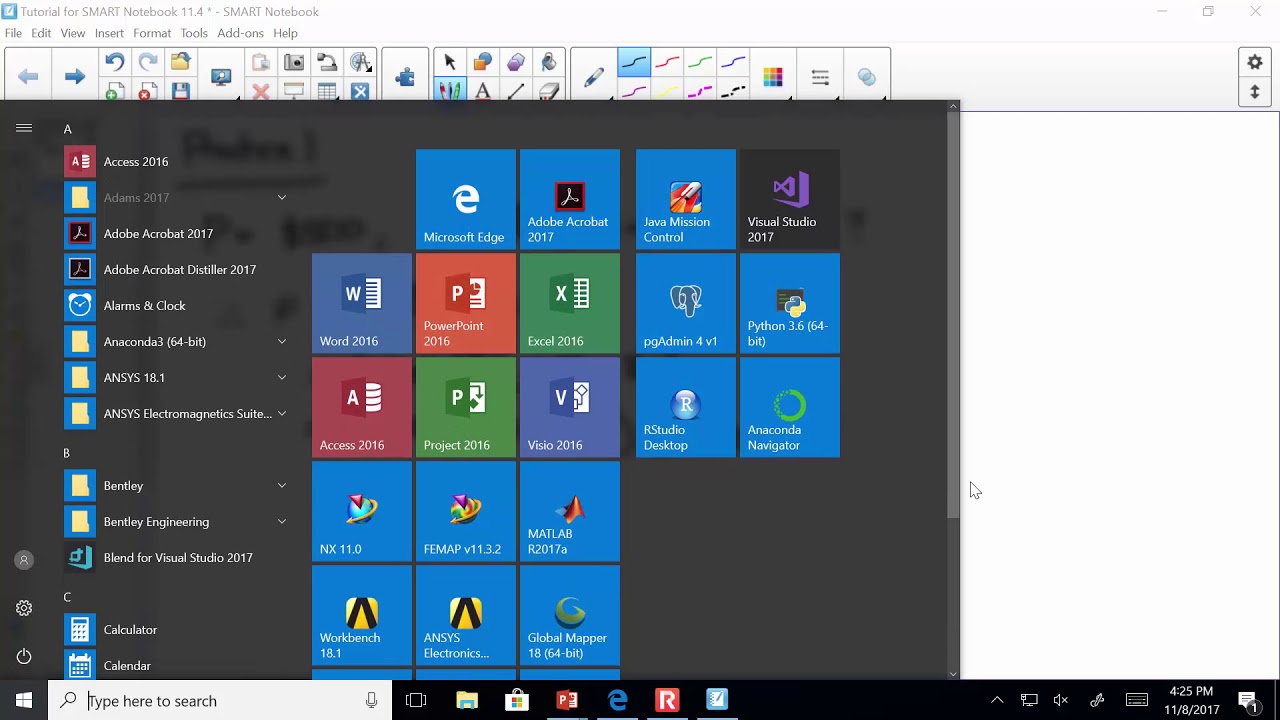This screenshot has height=720, width=1280.
Task: Open the transparency circles icon
Action: point(867,77)
